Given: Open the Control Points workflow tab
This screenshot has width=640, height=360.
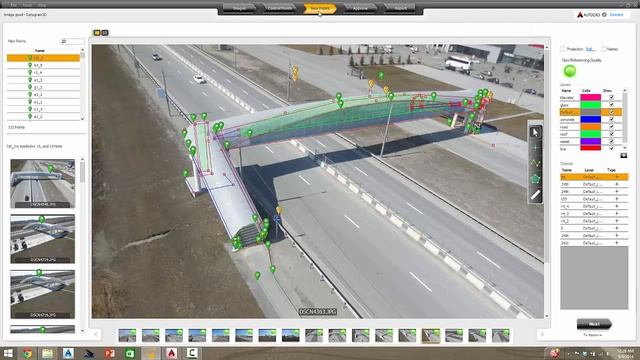Looking at the screenshot, I should 280,8.
